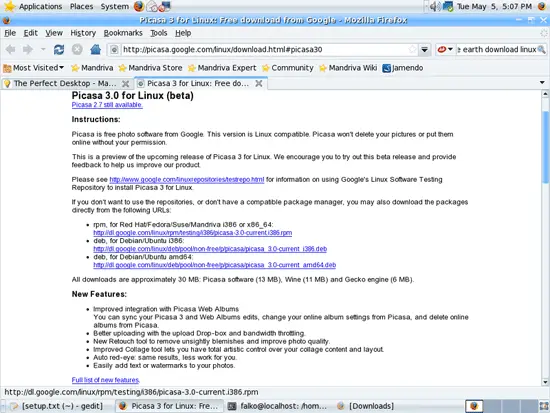Image resolution: width=550 pixels, height=413 pixels.
Task: Close the Picasa 3 for Linux tab
Action: pos(259,84)
